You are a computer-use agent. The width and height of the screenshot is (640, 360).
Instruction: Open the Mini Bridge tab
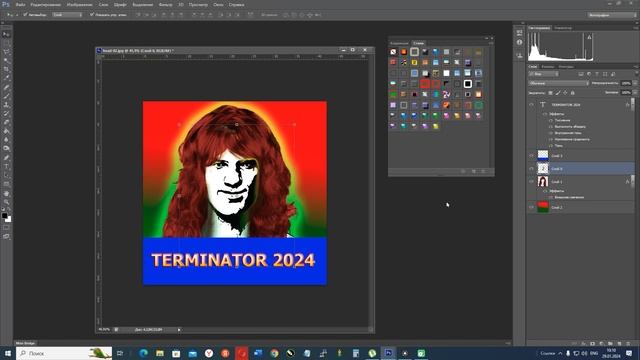(x=25, y=343)
